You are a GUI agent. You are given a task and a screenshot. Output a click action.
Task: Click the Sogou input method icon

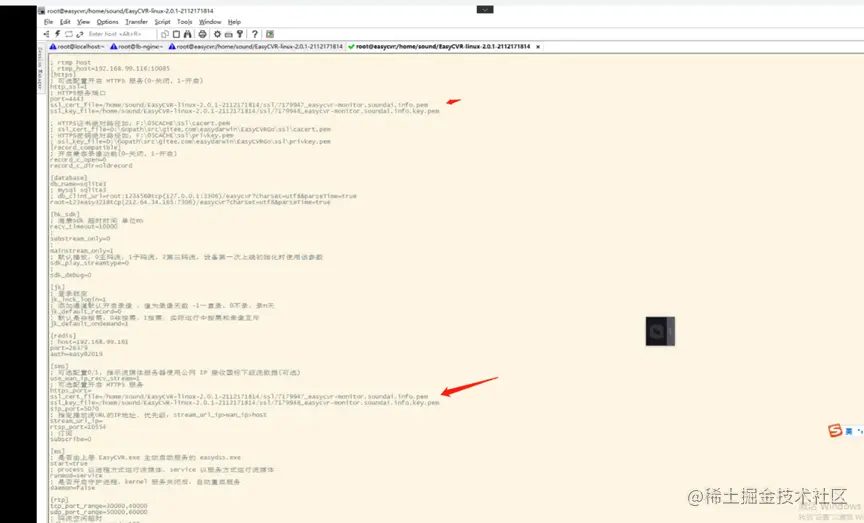pyautogui.click(x=835, y=430)
